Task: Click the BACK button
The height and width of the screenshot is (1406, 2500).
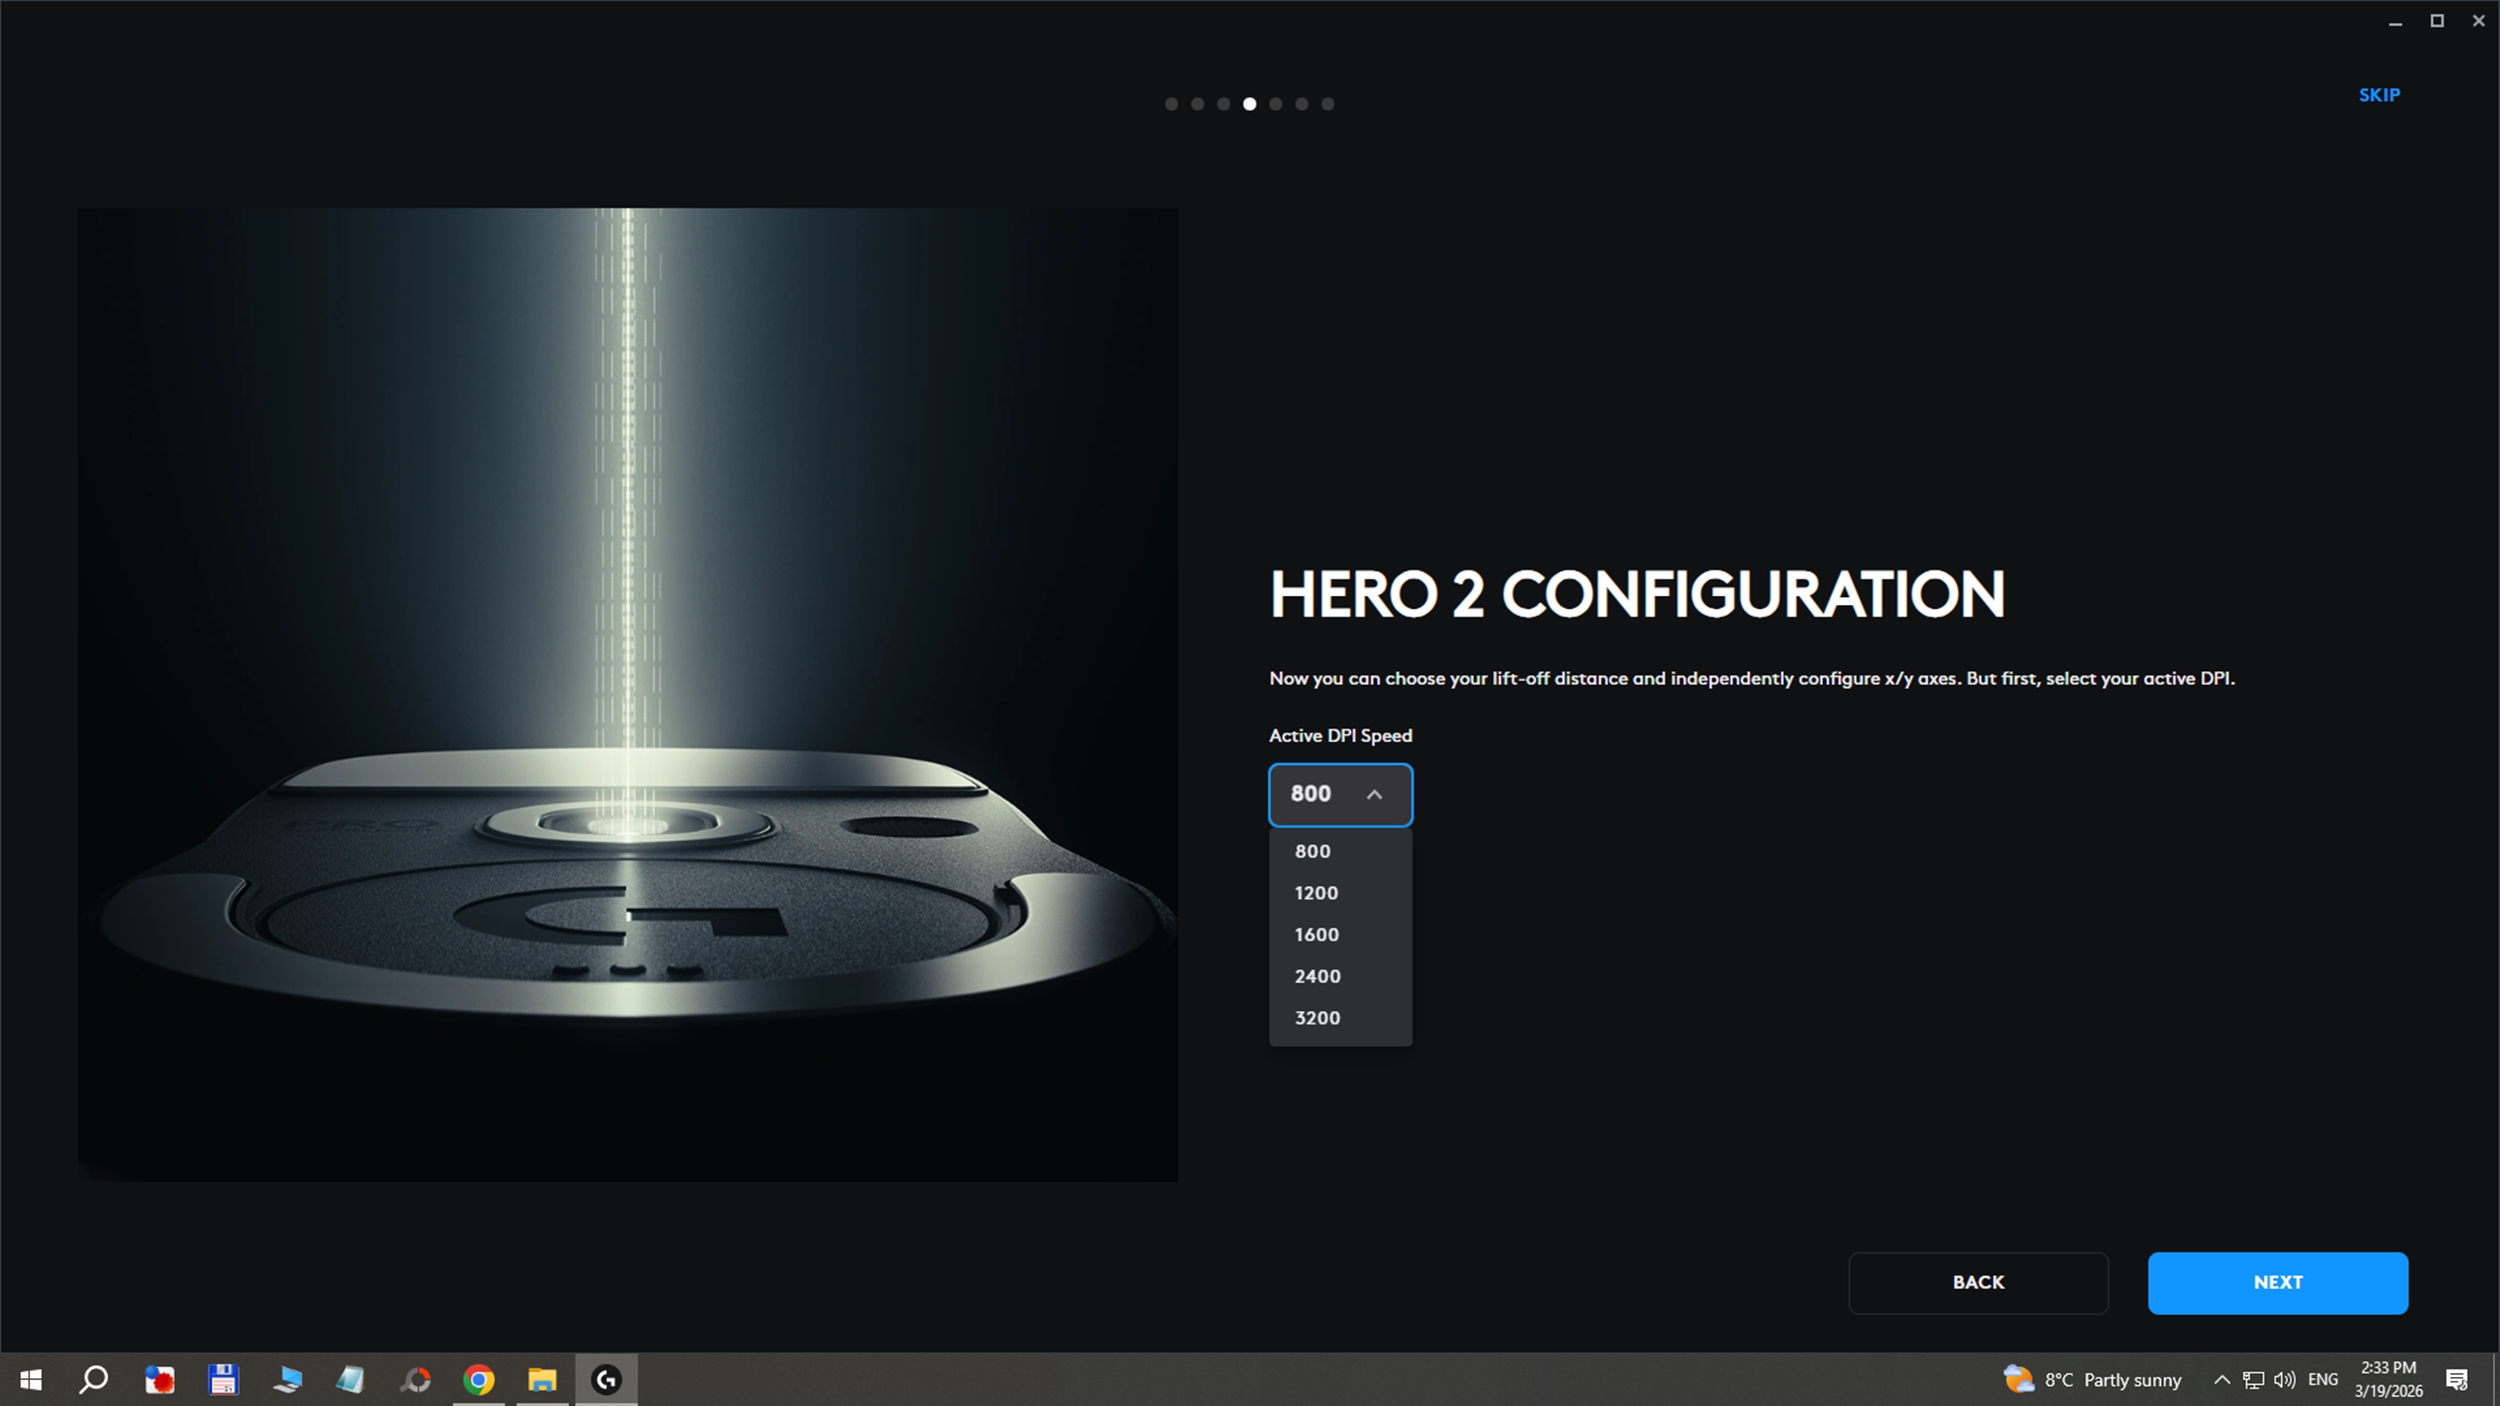Action: tap(1978, 1283)
